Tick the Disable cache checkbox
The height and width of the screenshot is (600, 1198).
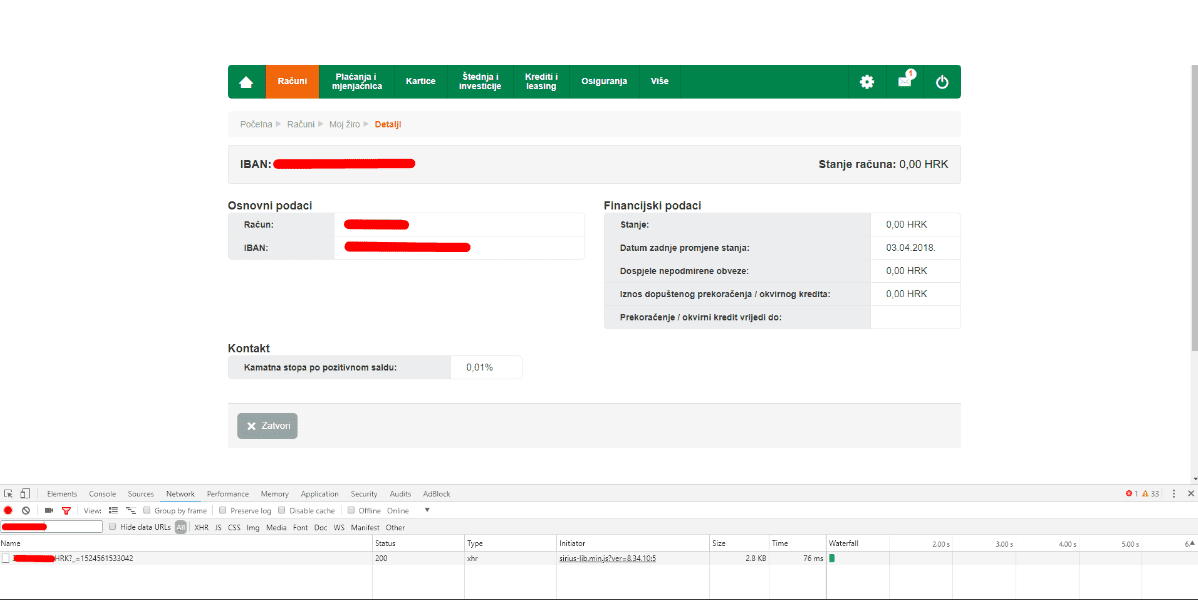point(281,511)
